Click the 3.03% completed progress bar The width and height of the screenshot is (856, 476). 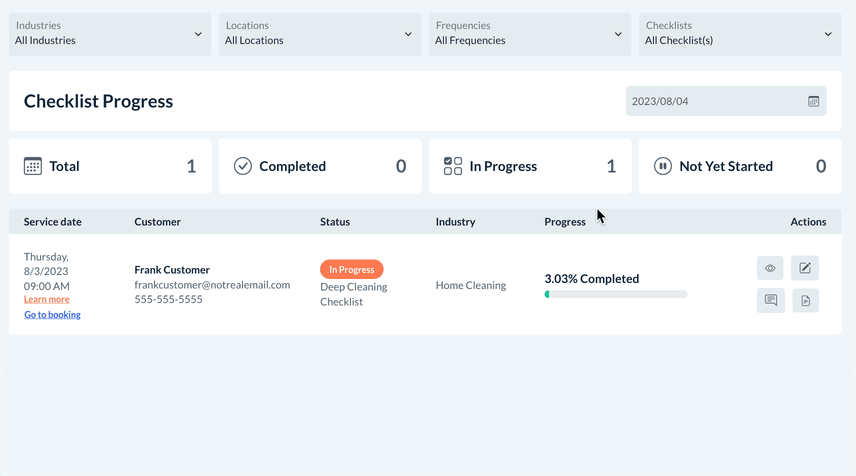(x=616, y=294)
